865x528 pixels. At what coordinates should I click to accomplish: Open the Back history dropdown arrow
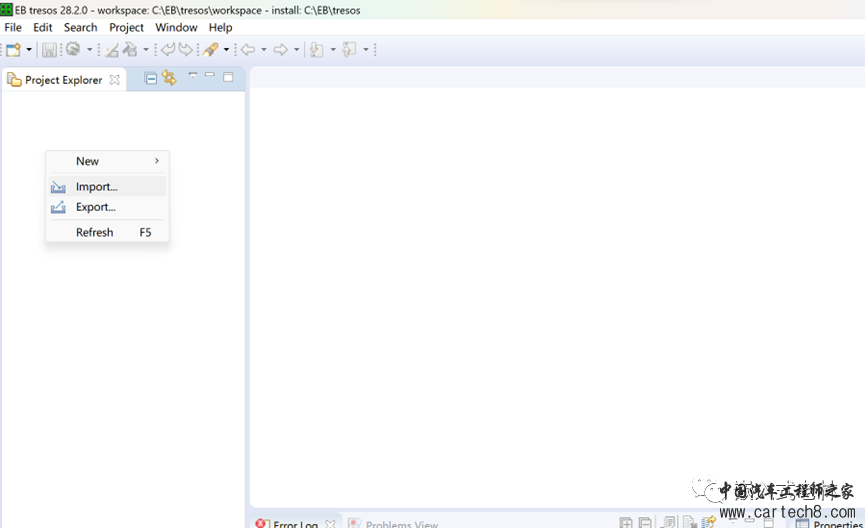264,49
